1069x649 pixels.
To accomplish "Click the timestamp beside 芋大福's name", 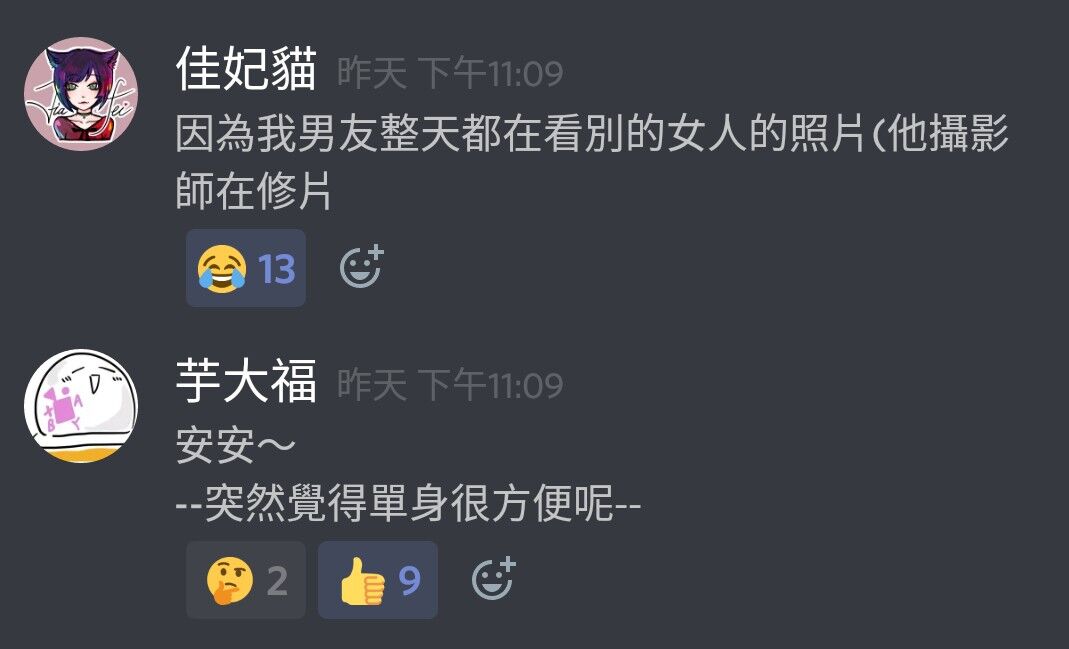I will click(451, 385).
